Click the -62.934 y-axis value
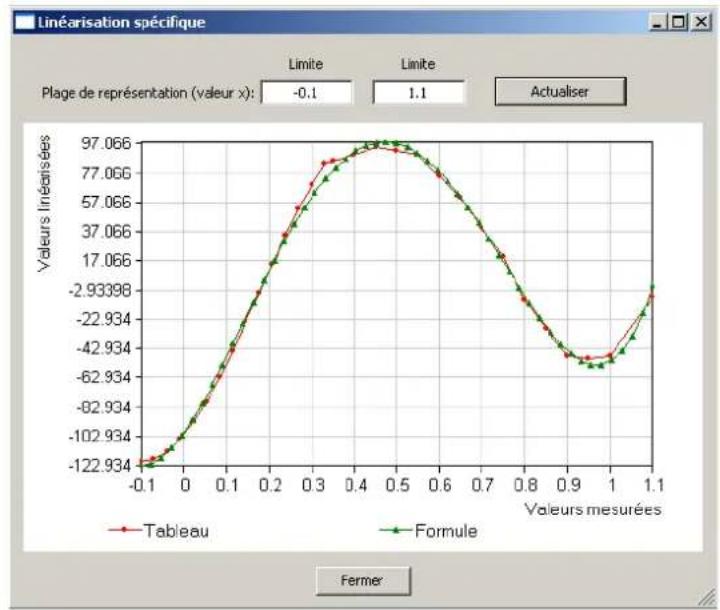720x610 pixels. point(103,377)
